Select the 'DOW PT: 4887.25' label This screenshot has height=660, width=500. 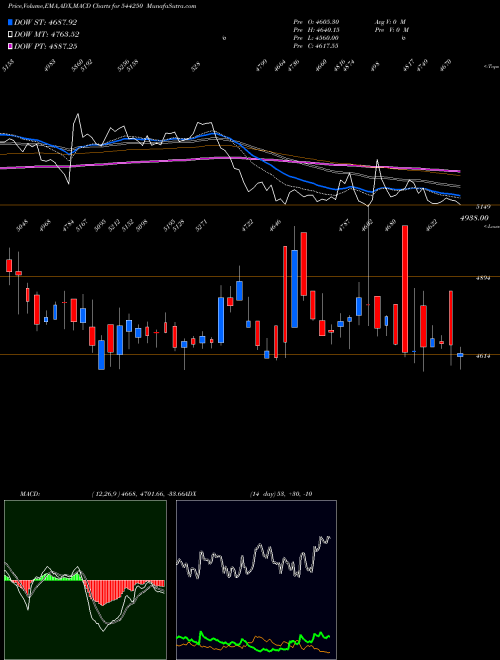[x=46, y=46]
